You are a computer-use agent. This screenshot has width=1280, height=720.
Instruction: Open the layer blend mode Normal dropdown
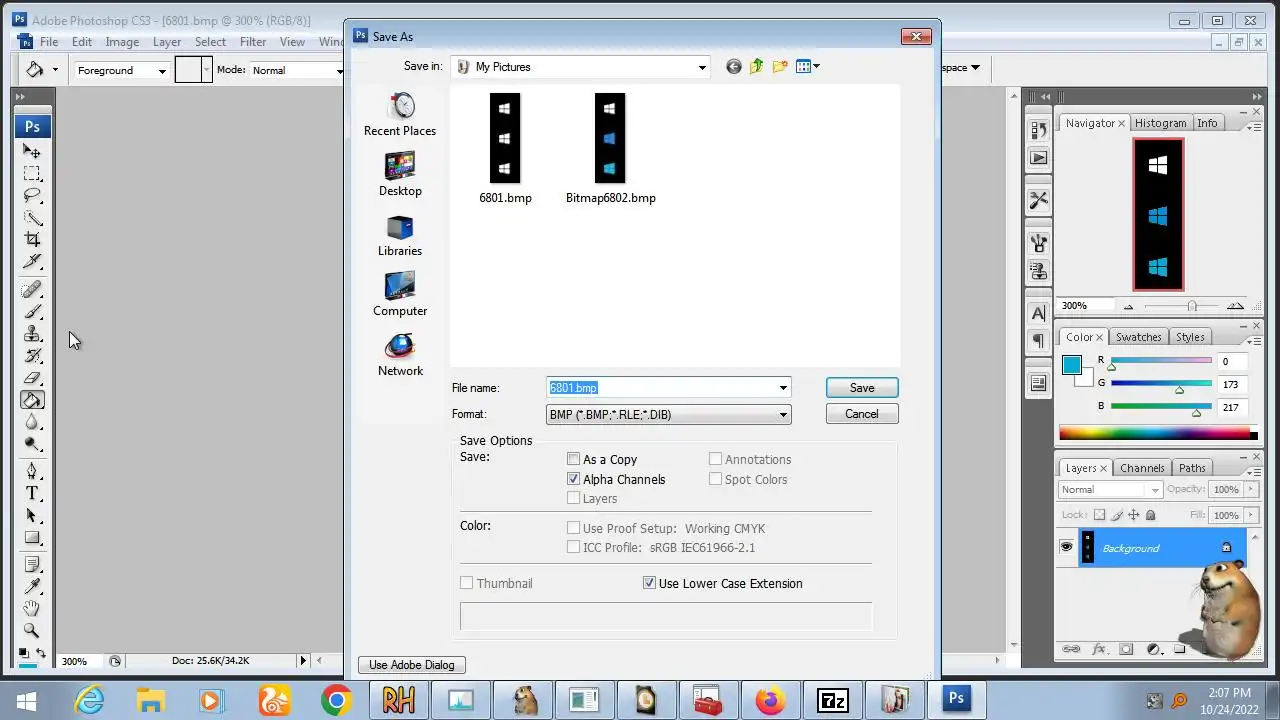tap(1110, 489)
